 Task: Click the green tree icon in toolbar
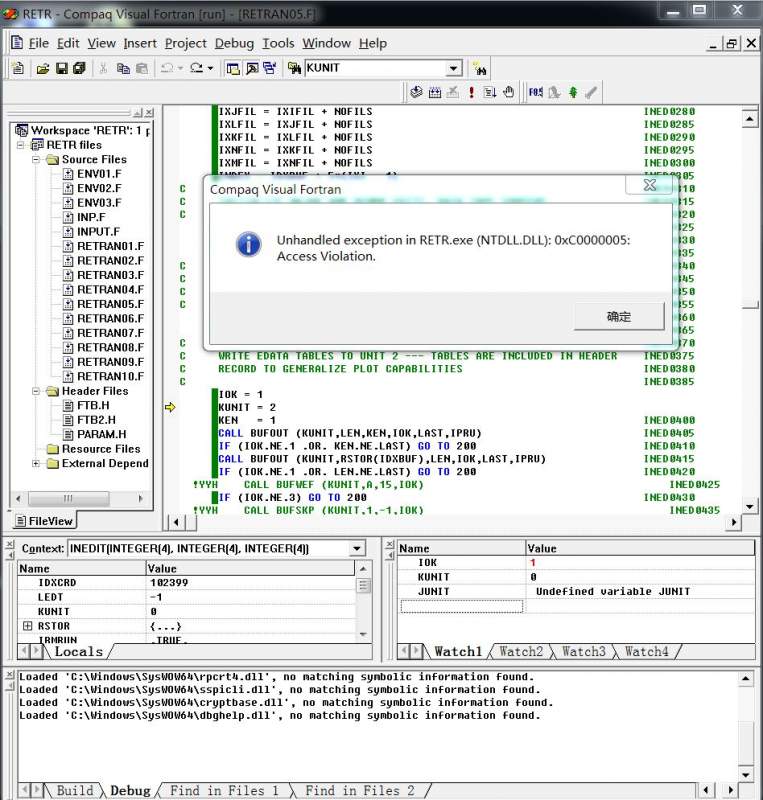coord(573,92)
